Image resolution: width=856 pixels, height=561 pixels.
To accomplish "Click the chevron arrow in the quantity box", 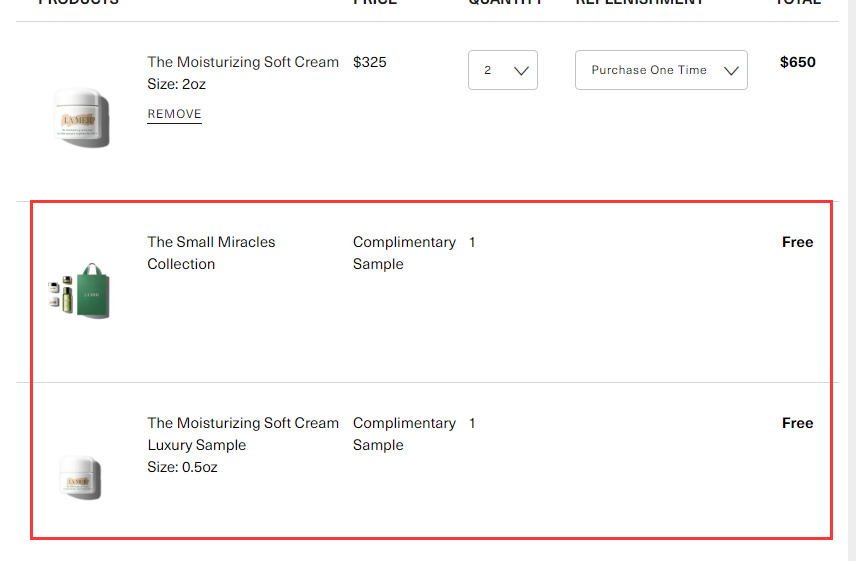I will click(521, 70).
